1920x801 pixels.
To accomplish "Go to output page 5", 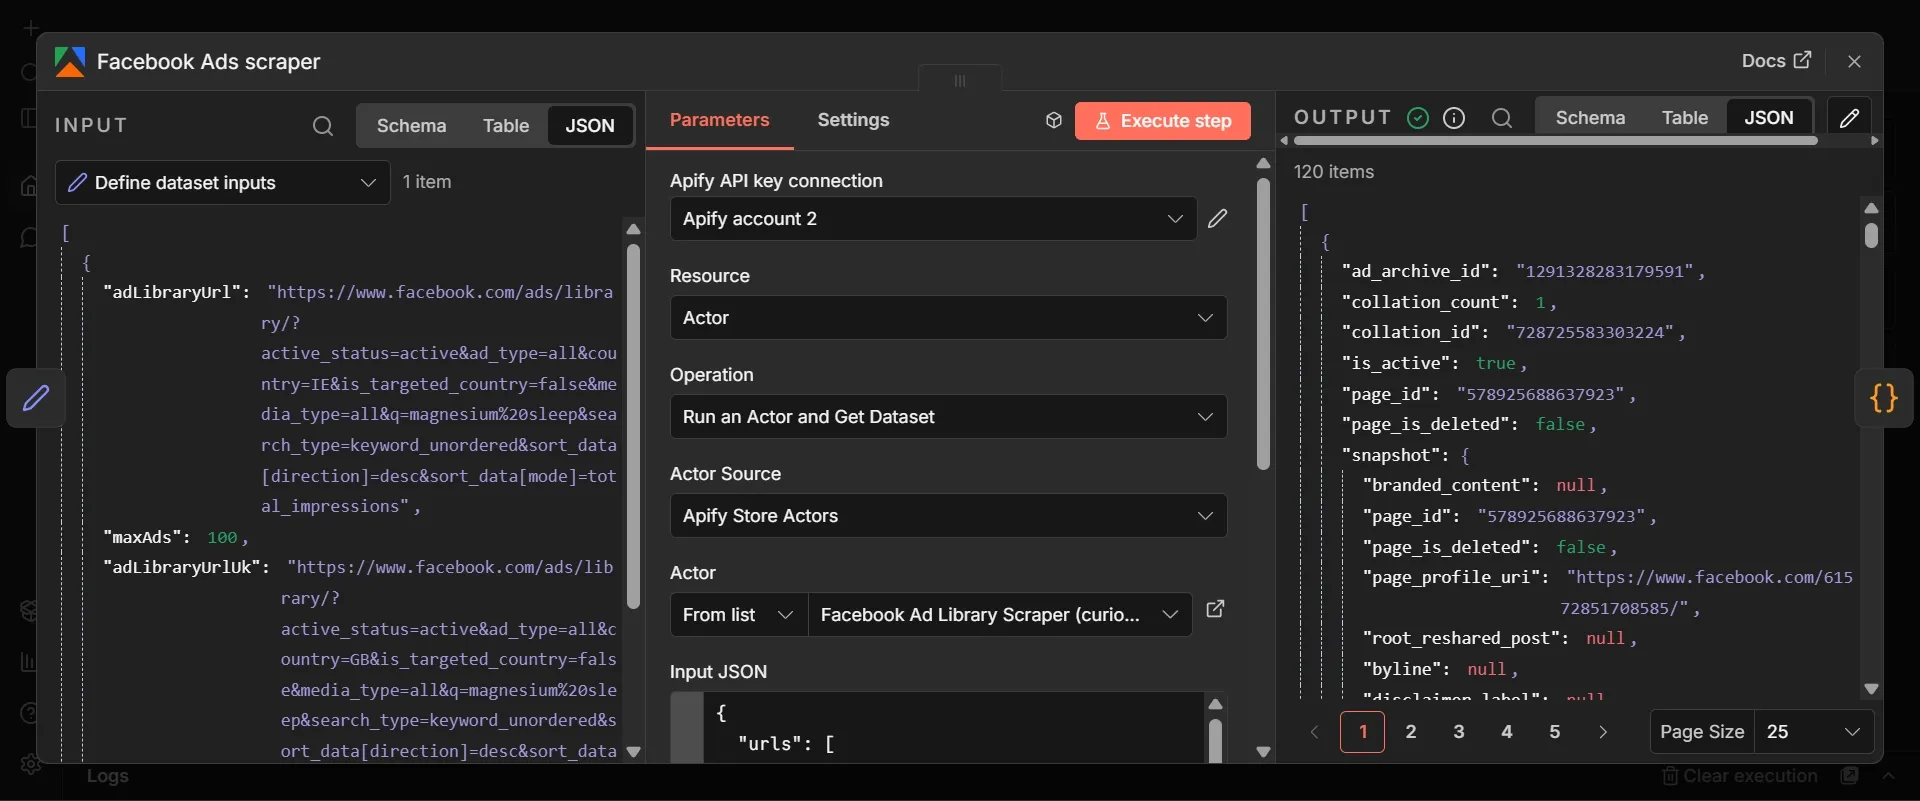I will (1555, 732).
